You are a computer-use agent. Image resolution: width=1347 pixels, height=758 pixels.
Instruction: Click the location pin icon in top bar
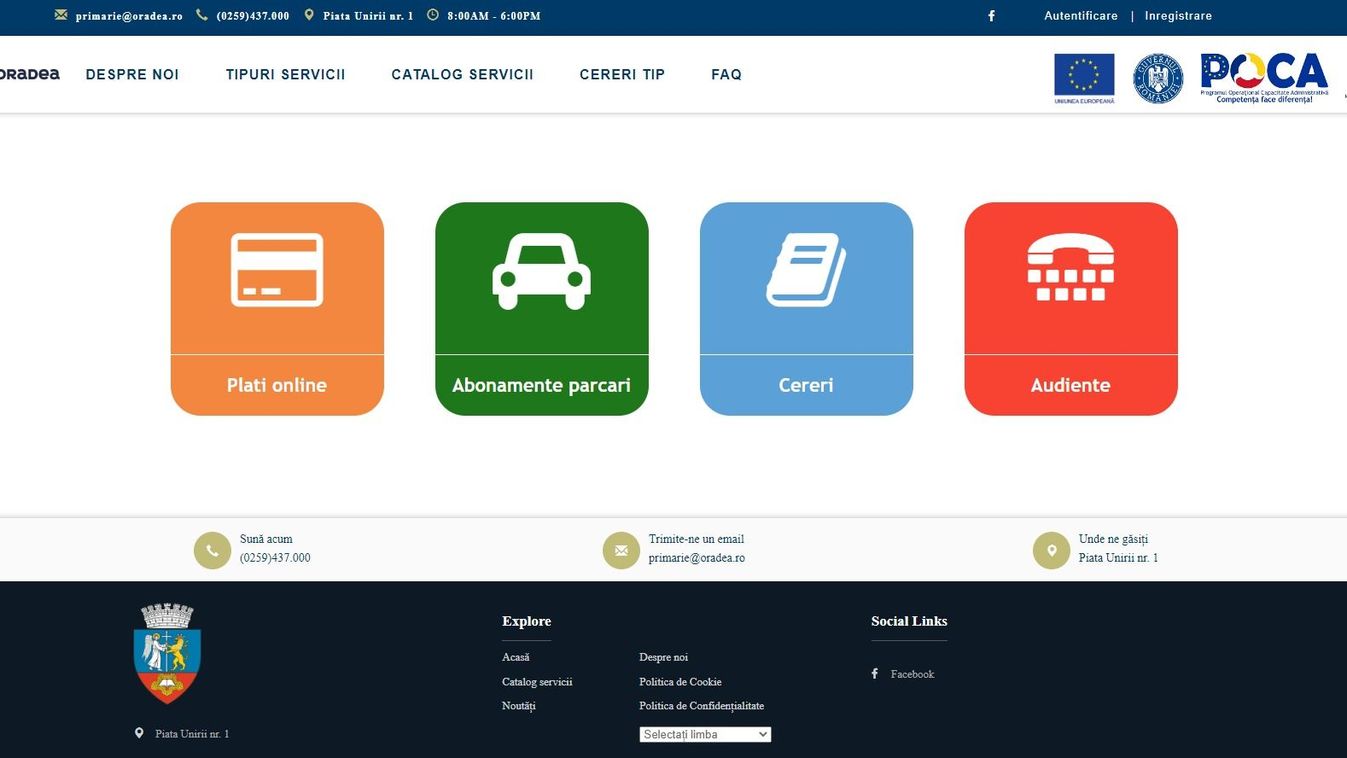[x=309, y=15]
